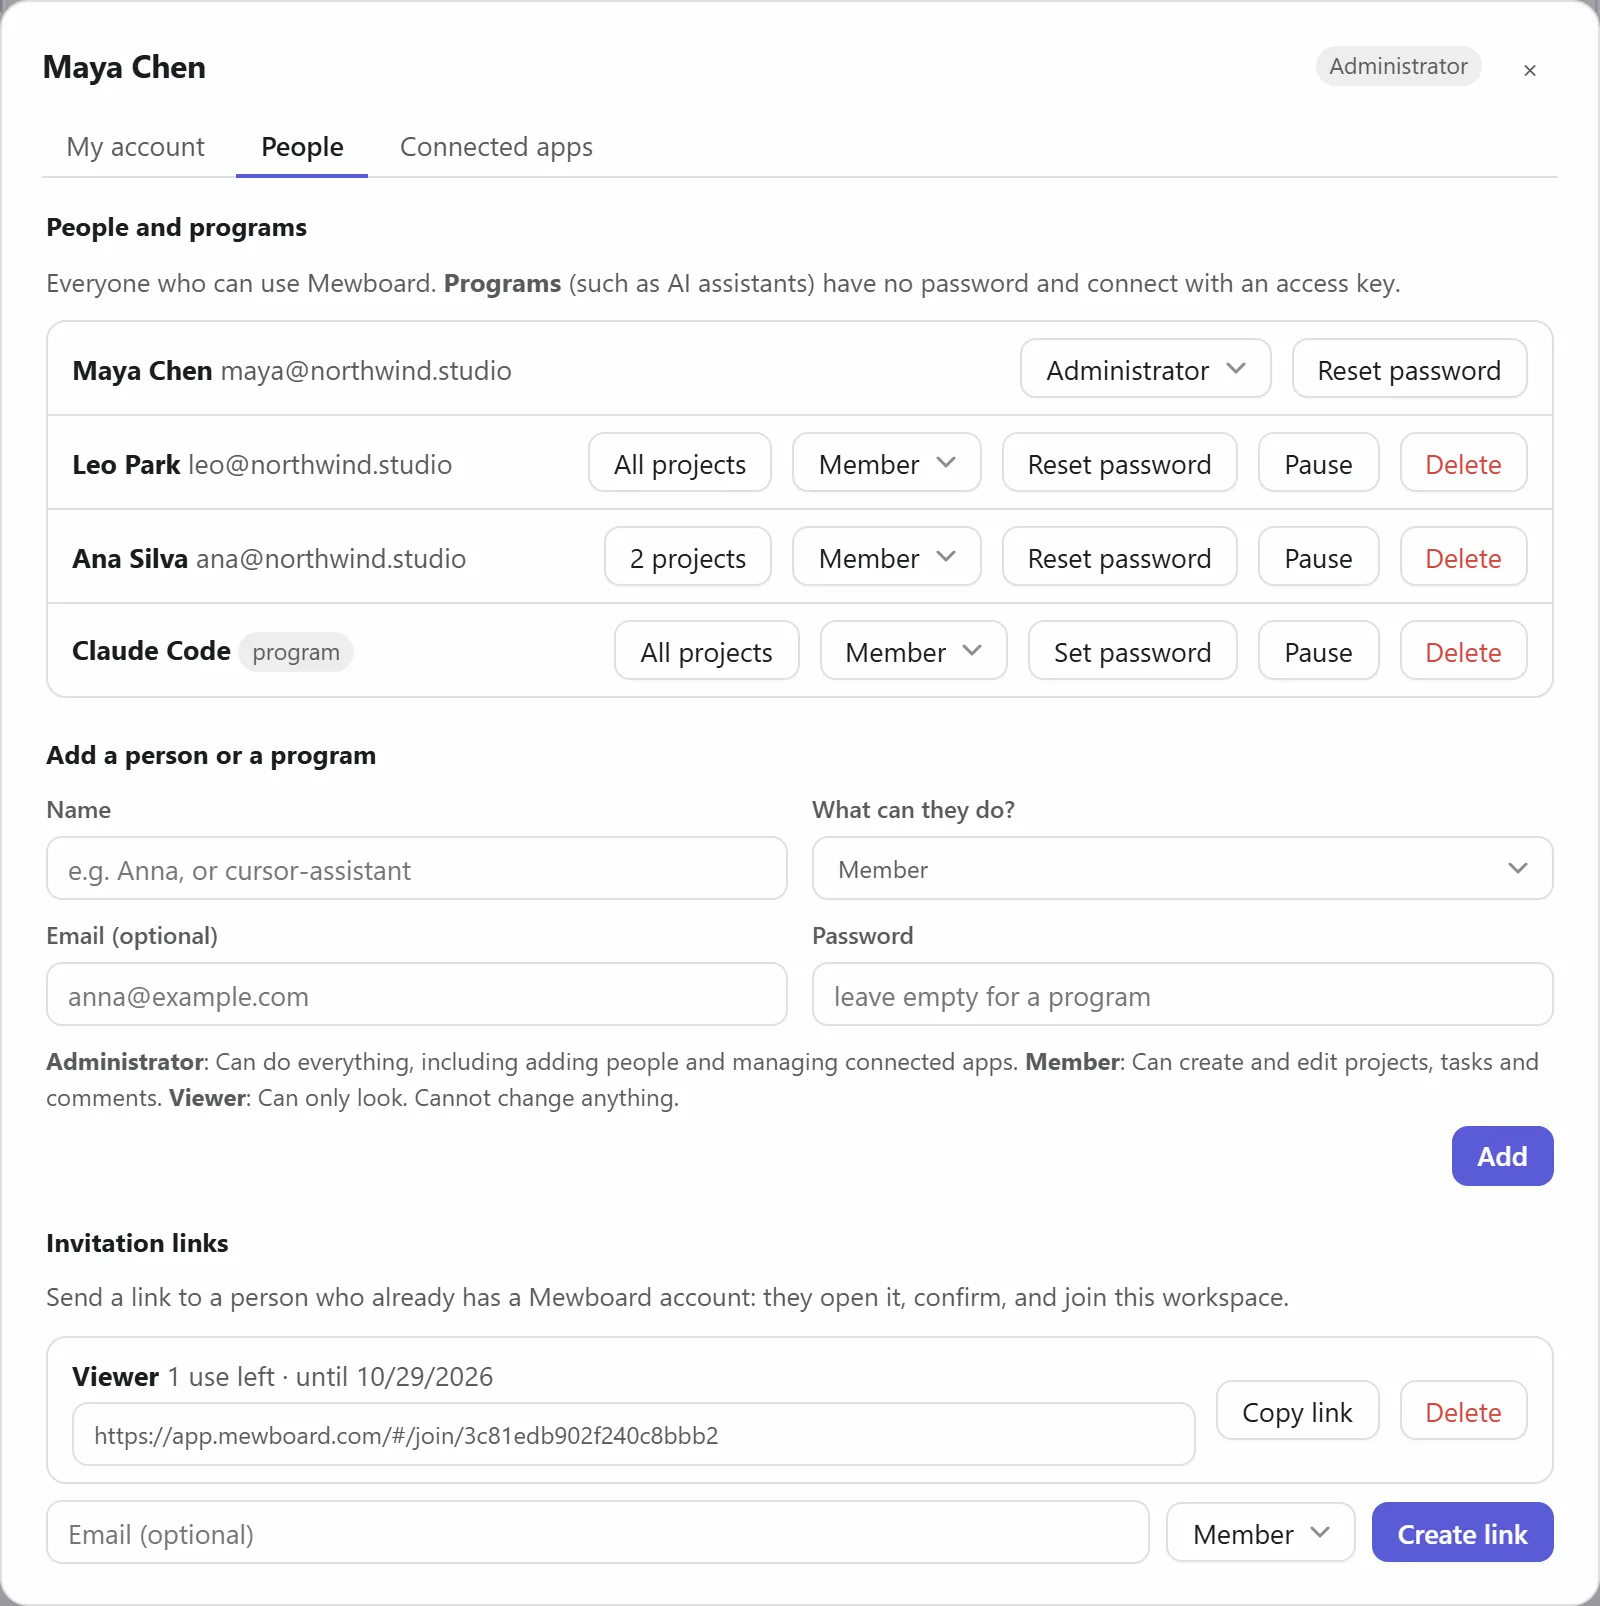
Task: Click the maya@northwind.studio email text
Action: click(x=365, y=370)
